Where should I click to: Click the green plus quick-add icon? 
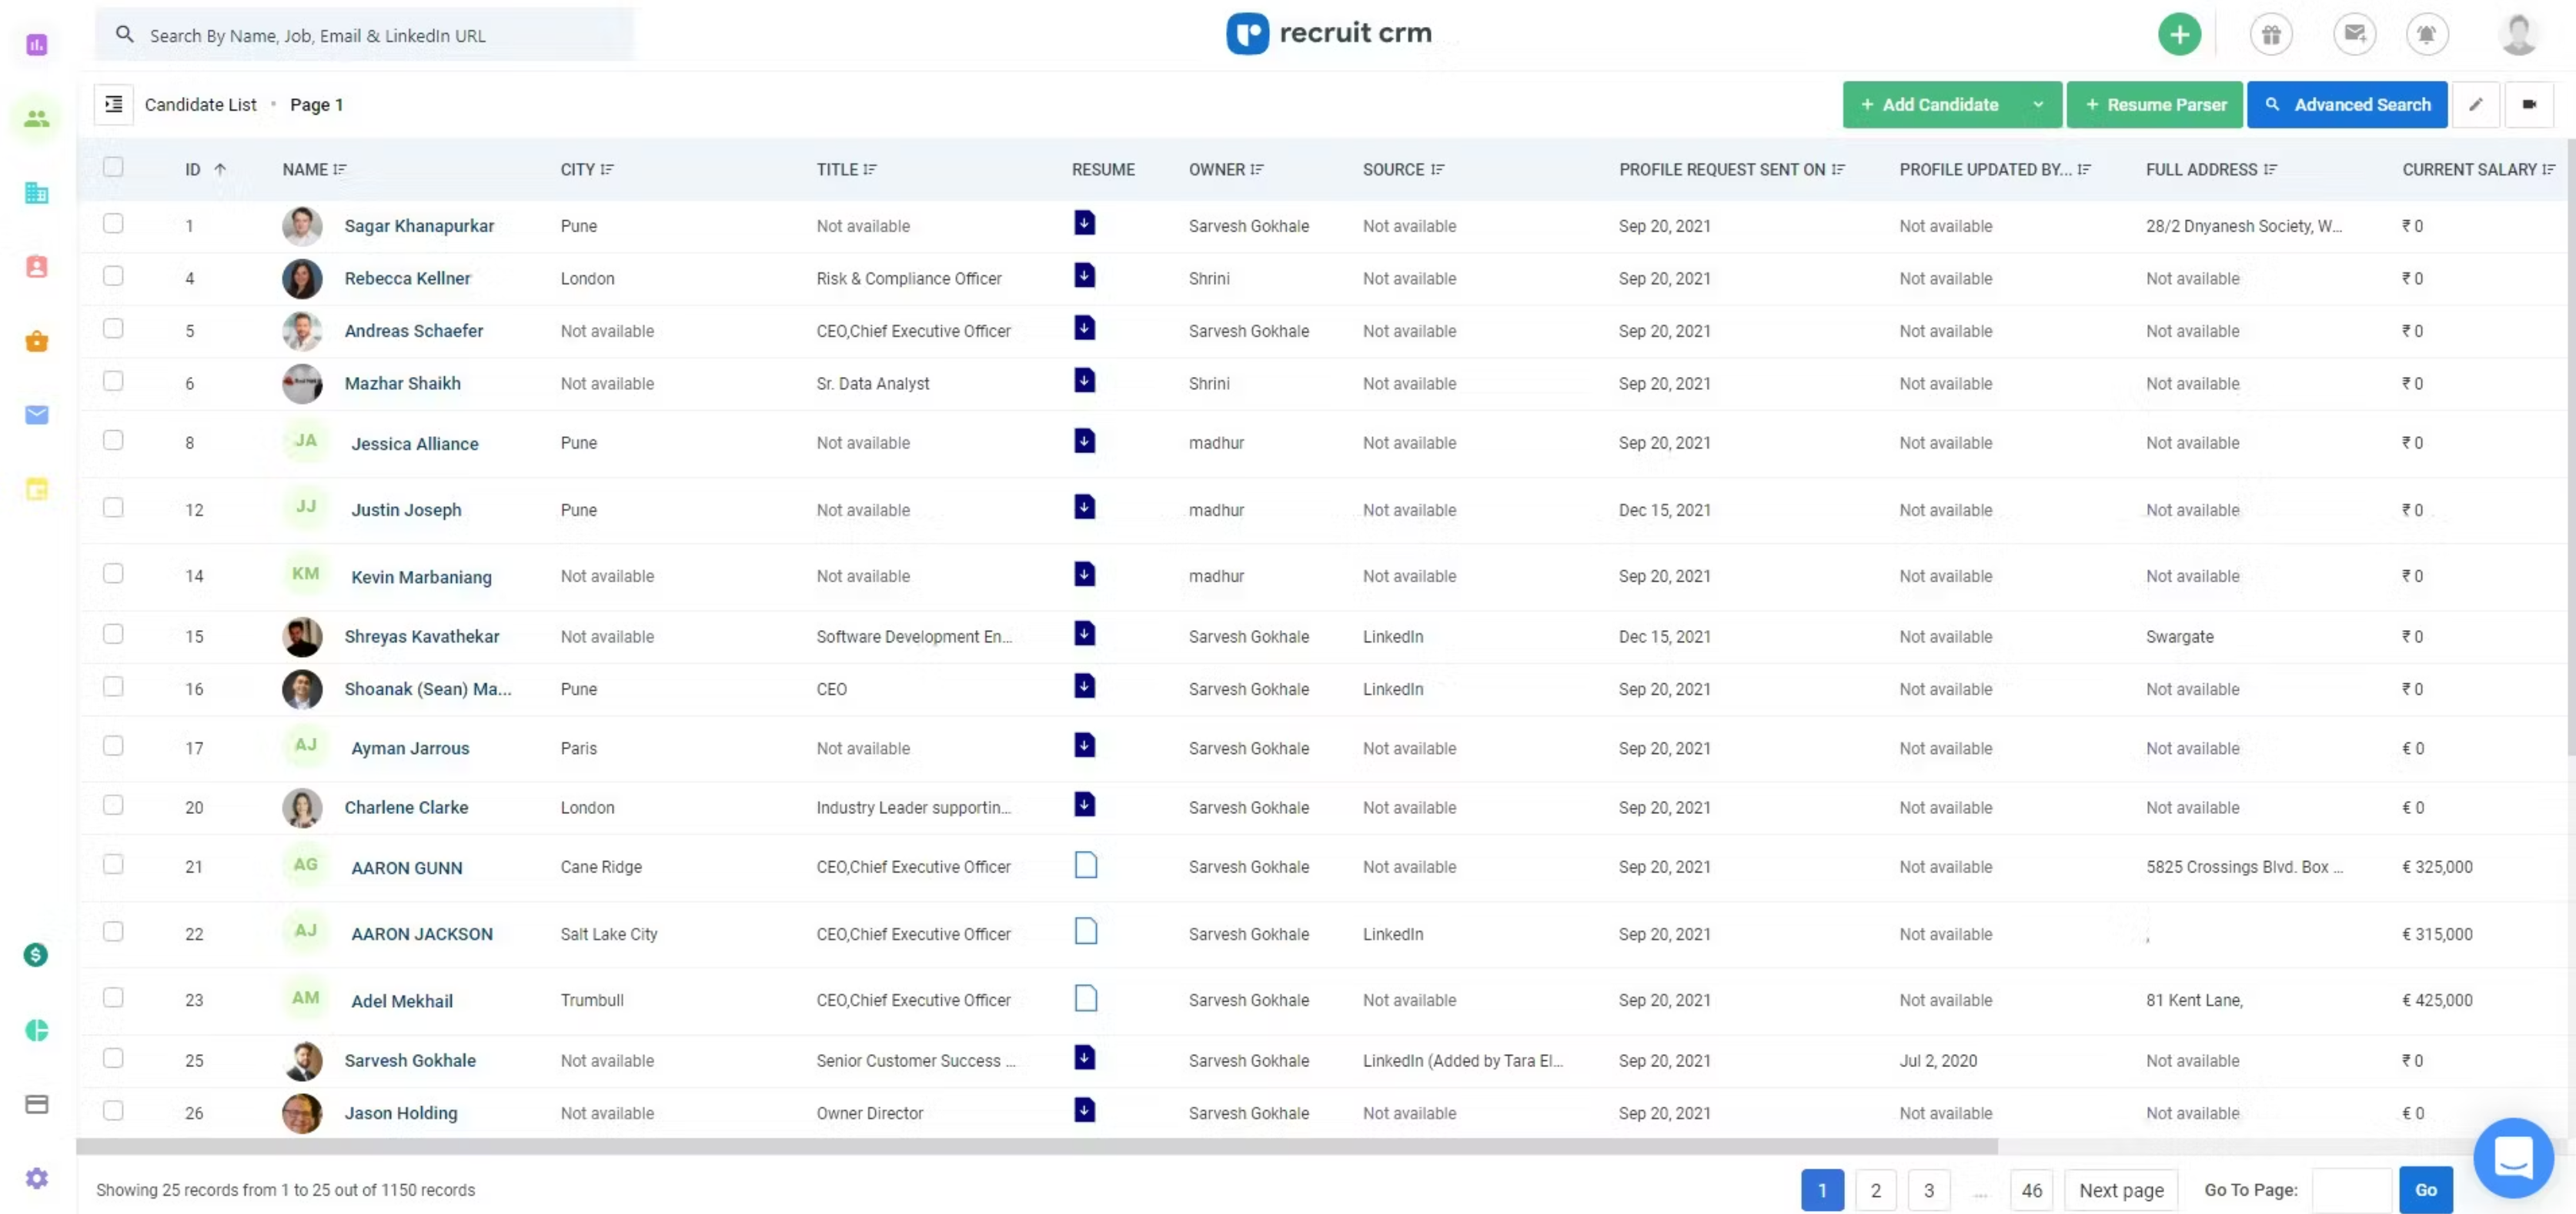[x=2179, y=35]
